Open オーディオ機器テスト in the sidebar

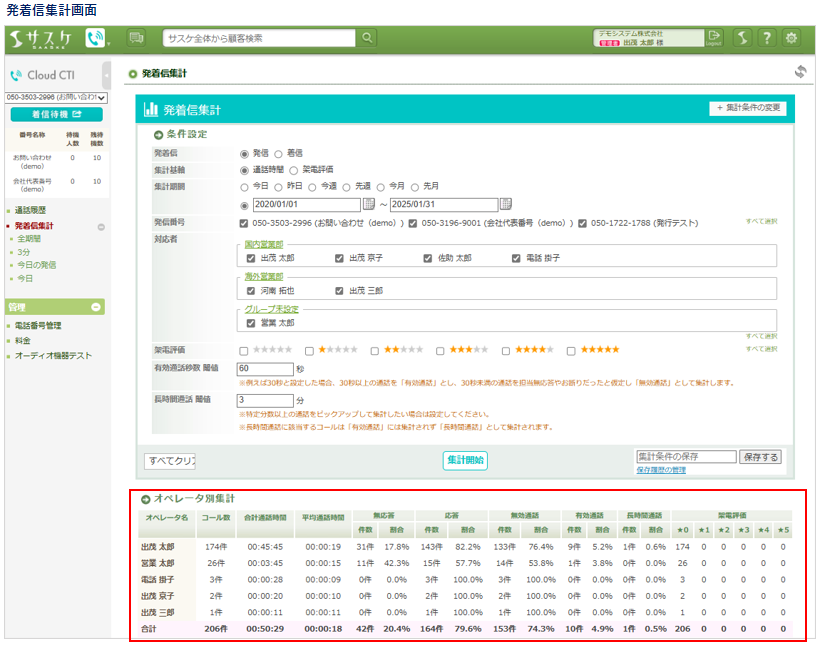pos(53,356)
